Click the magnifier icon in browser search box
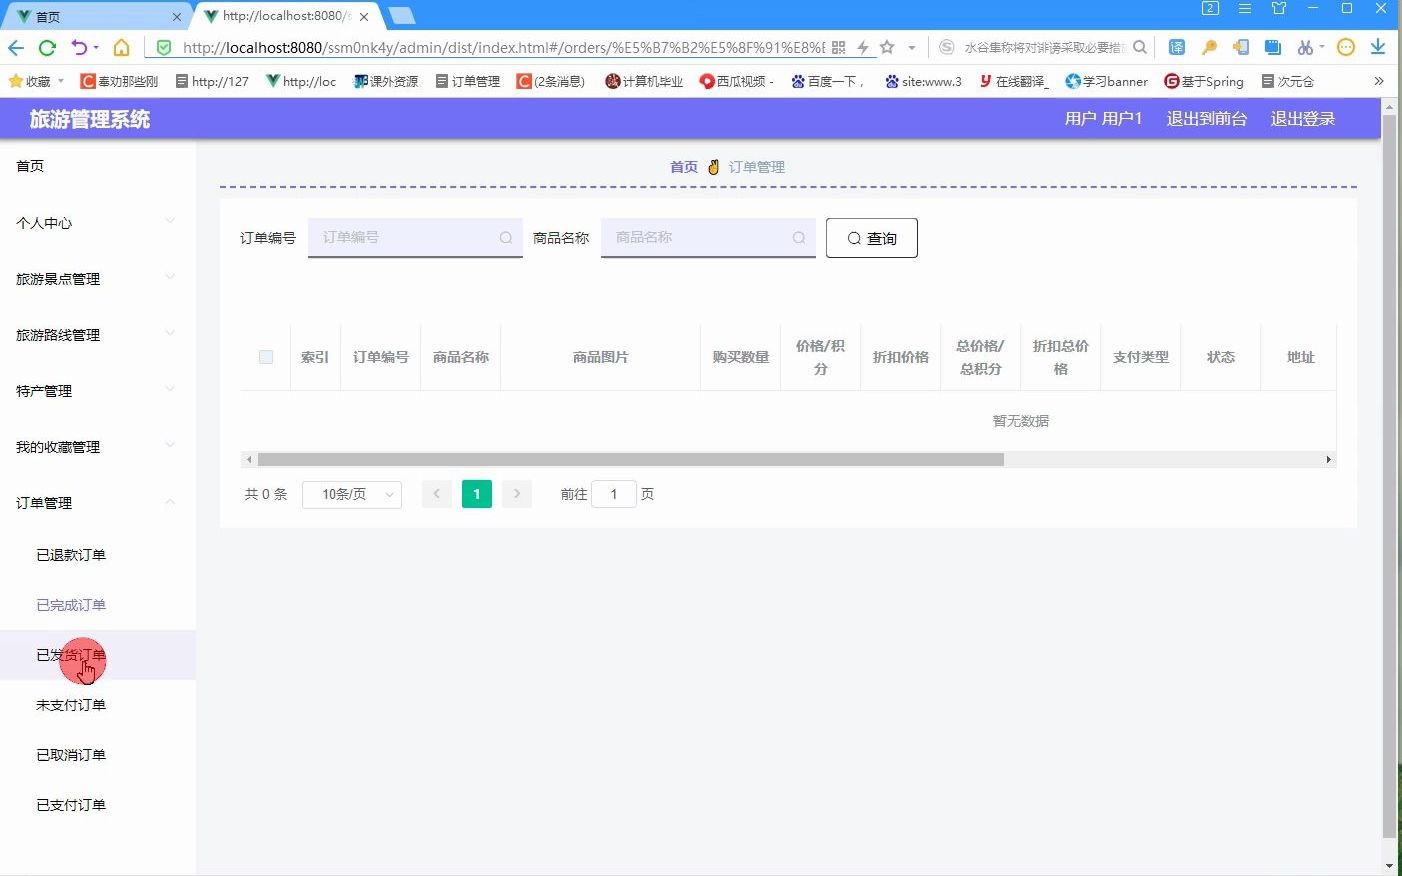 click(1140, 47)
